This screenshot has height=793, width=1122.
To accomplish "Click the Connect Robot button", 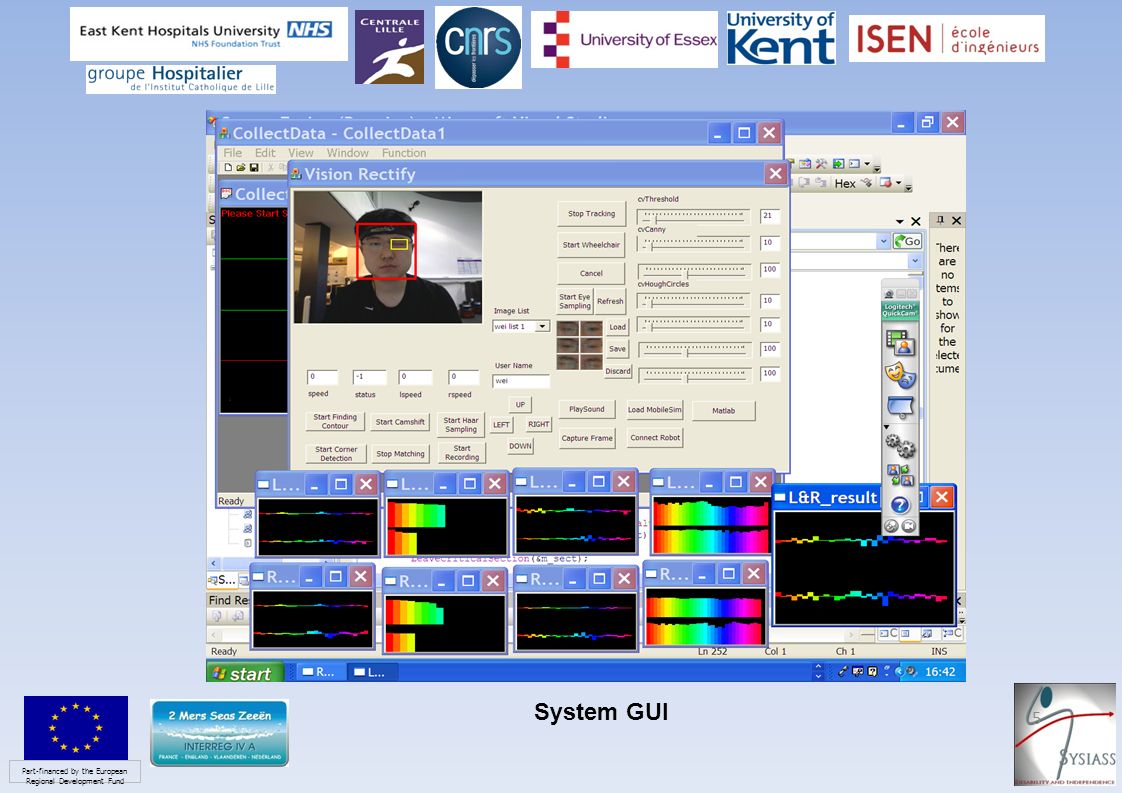I will (x=655, y=437).
